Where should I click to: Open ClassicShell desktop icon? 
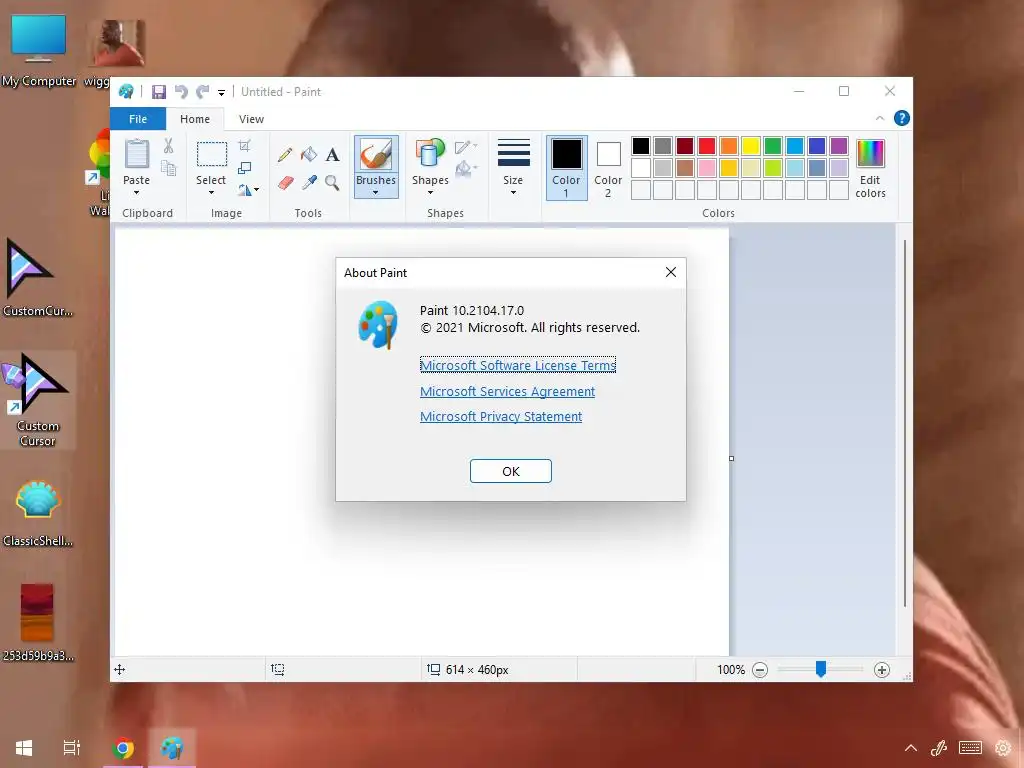tap(38, 513)
